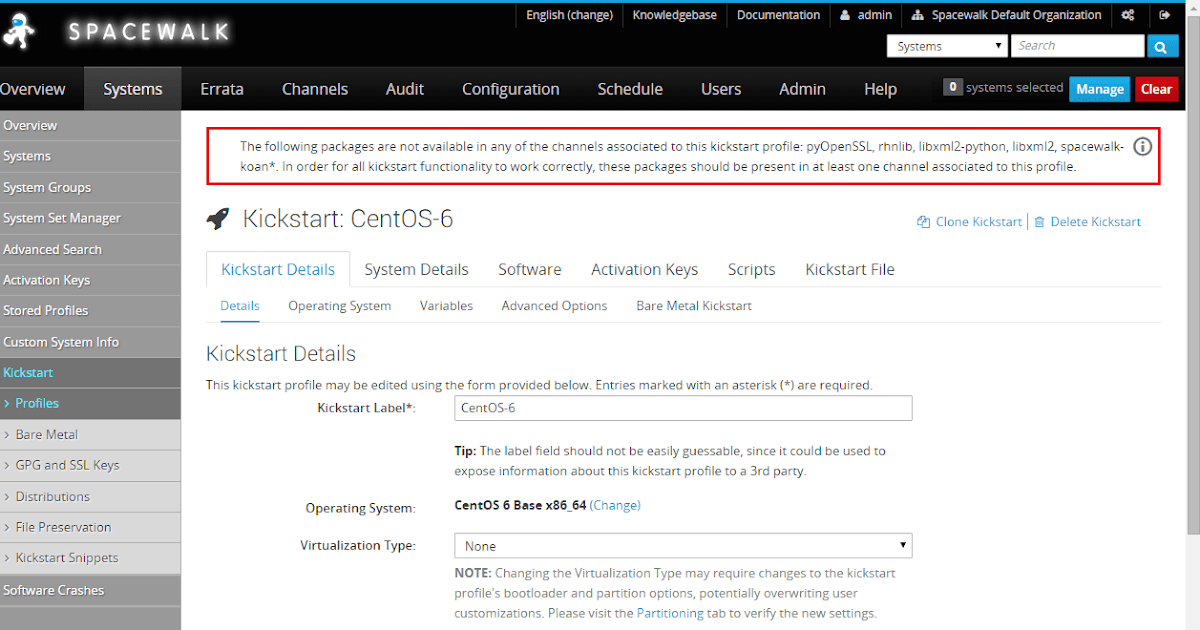Select the Operating System sub-tab
The width and height of the screenshot is (1200, 630).
pyautogui.click(x=340, y=305)
